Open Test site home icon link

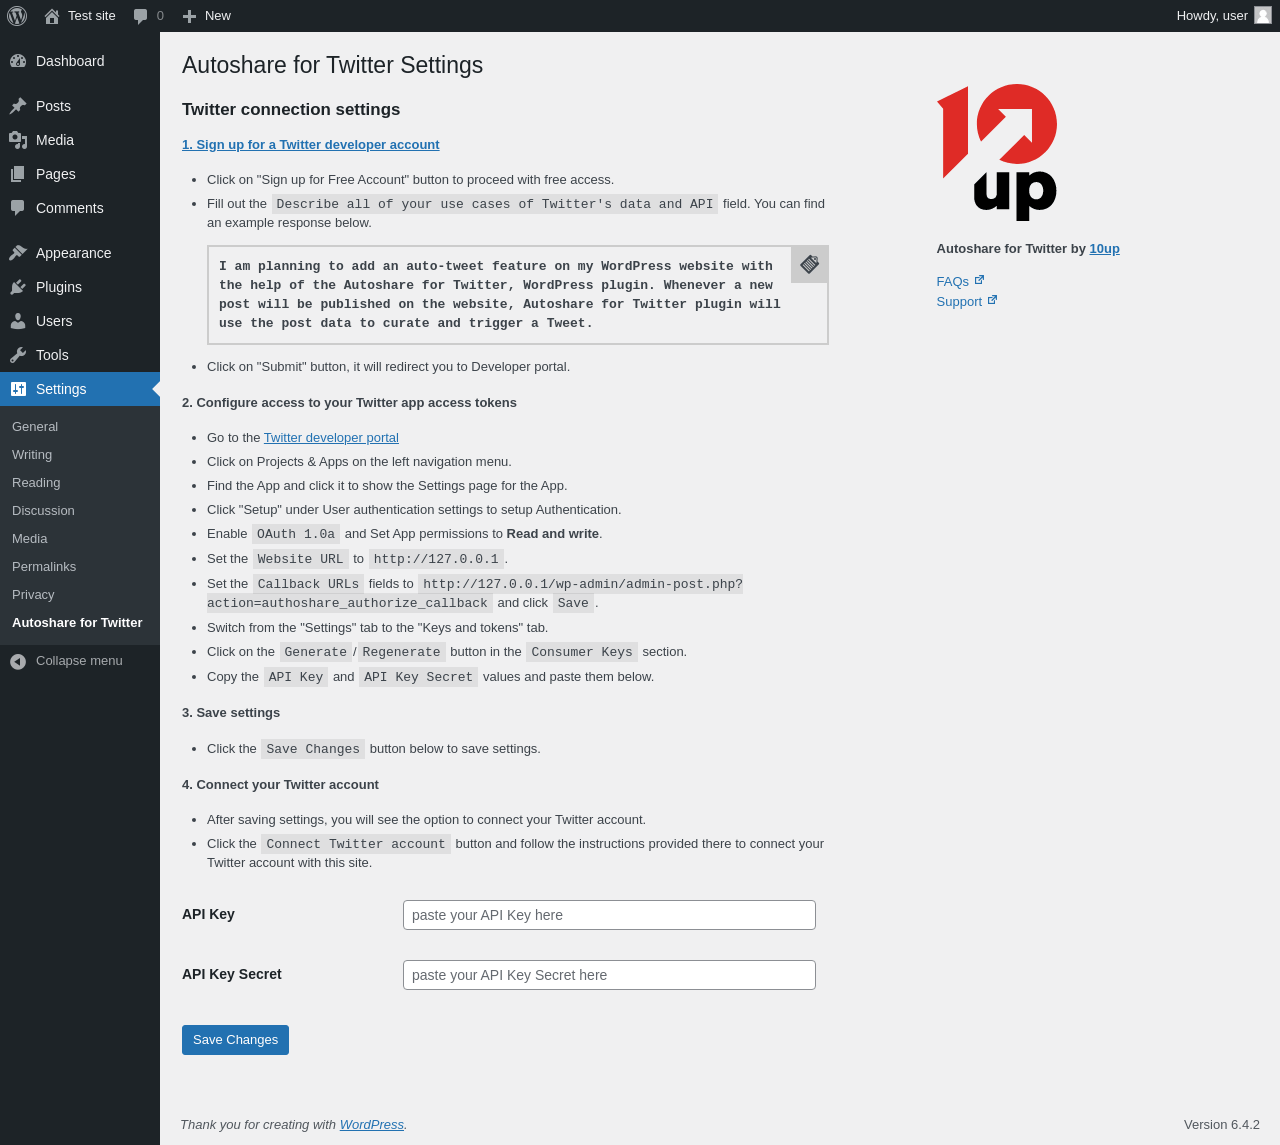coord(52,16)
